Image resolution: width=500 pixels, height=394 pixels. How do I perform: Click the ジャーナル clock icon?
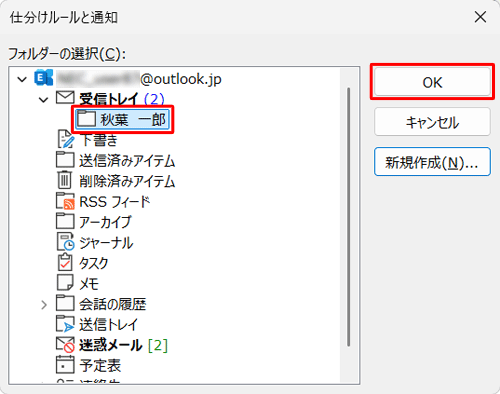66,242
